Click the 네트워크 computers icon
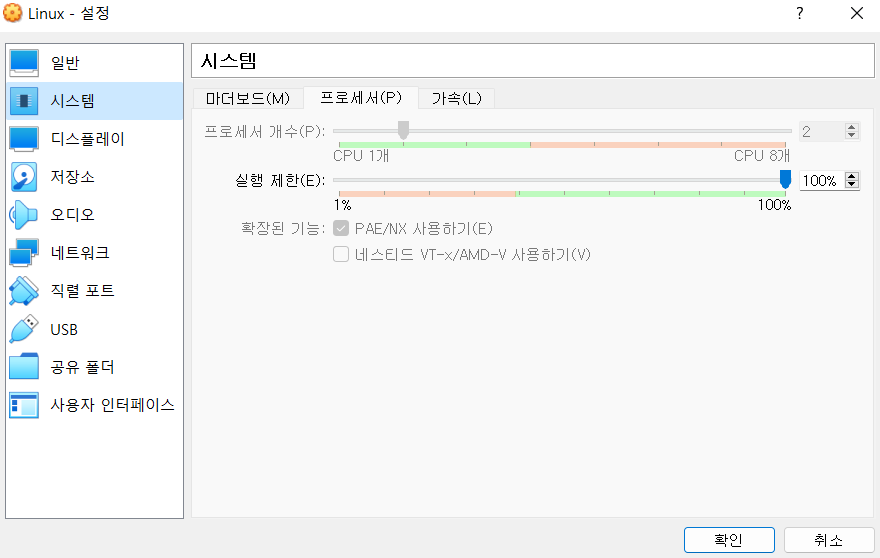This screenshot has width=880, height=558. 24,253
